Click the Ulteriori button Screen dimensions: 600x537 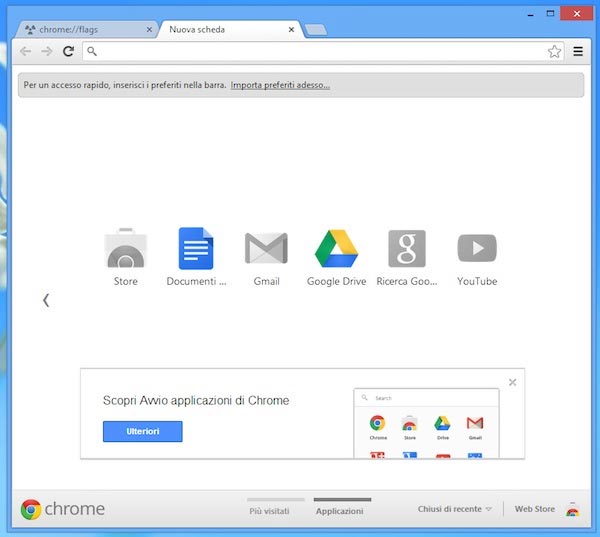[x=143, y=431]
